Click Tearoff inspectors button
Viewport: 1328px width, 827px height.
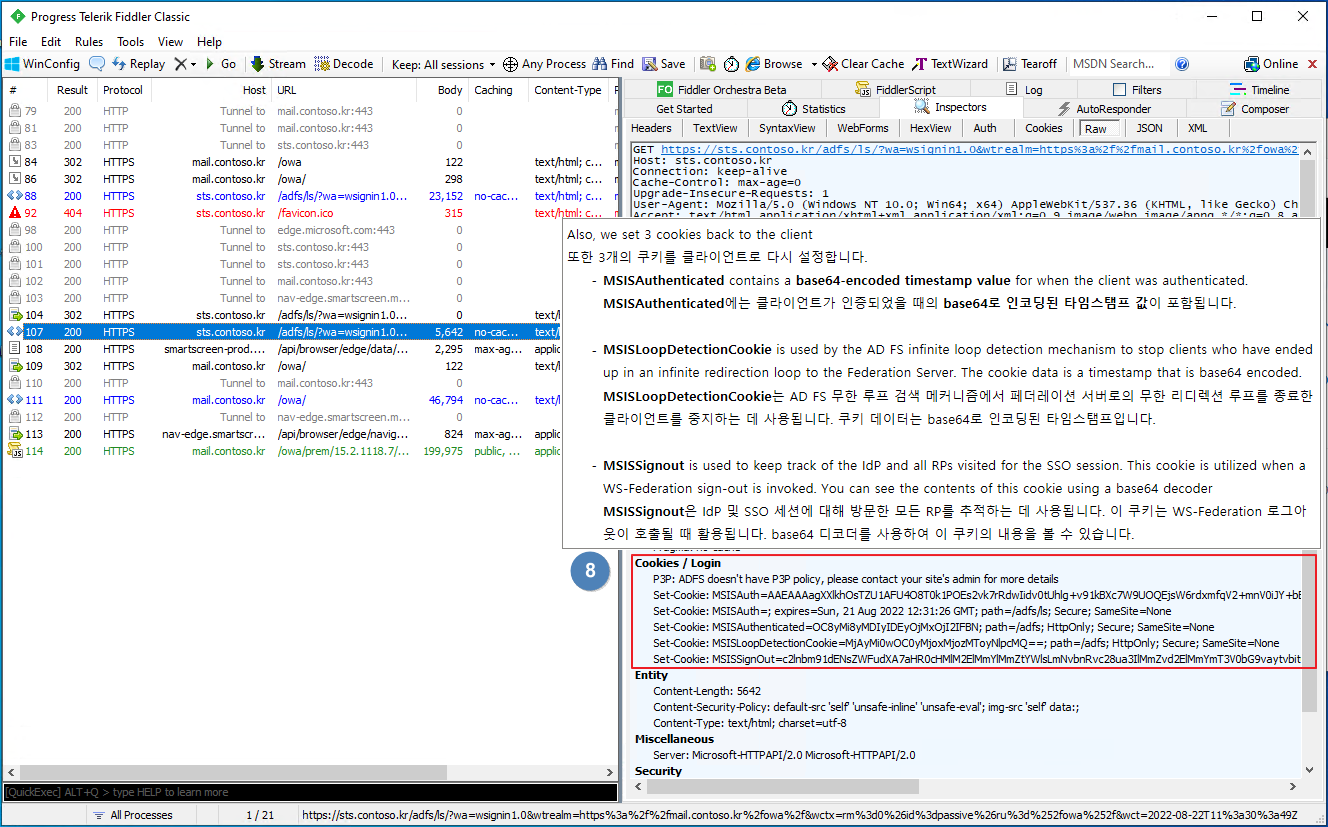pyautogui.click(x=1030, y=64)
